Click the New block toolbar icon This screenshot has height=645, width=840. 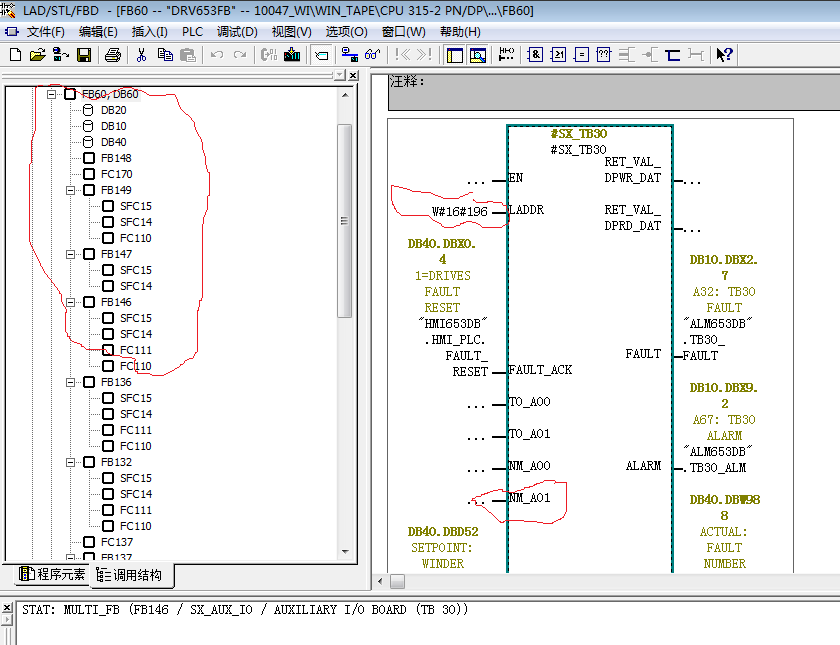click(x=16, y=55)
